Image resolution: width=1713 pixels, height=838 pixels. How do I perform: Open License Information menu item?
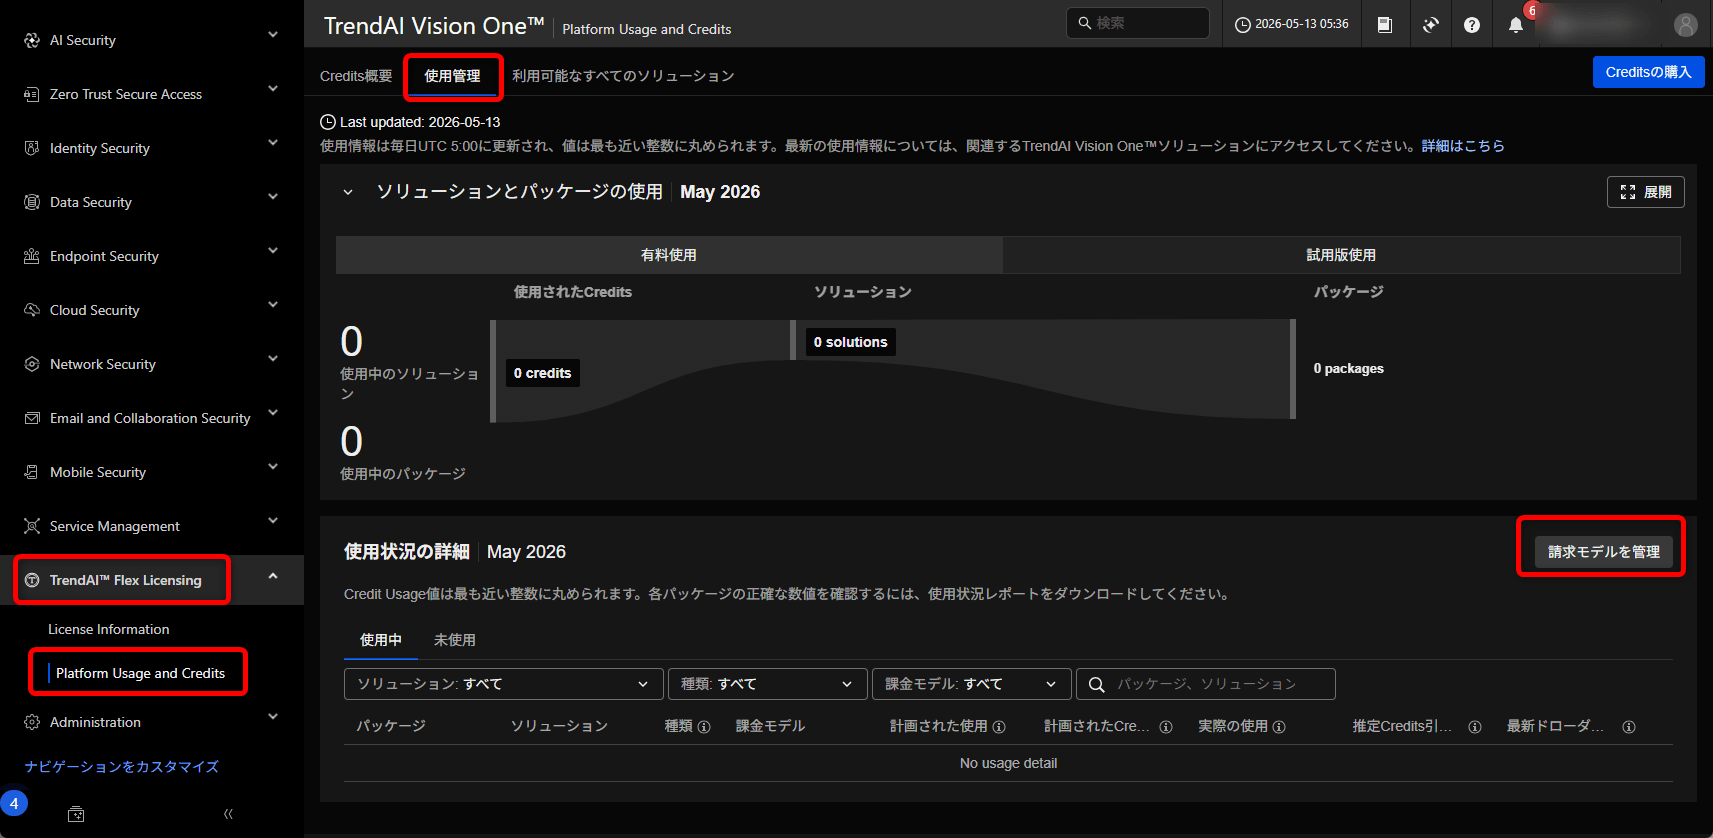[109, 629]
